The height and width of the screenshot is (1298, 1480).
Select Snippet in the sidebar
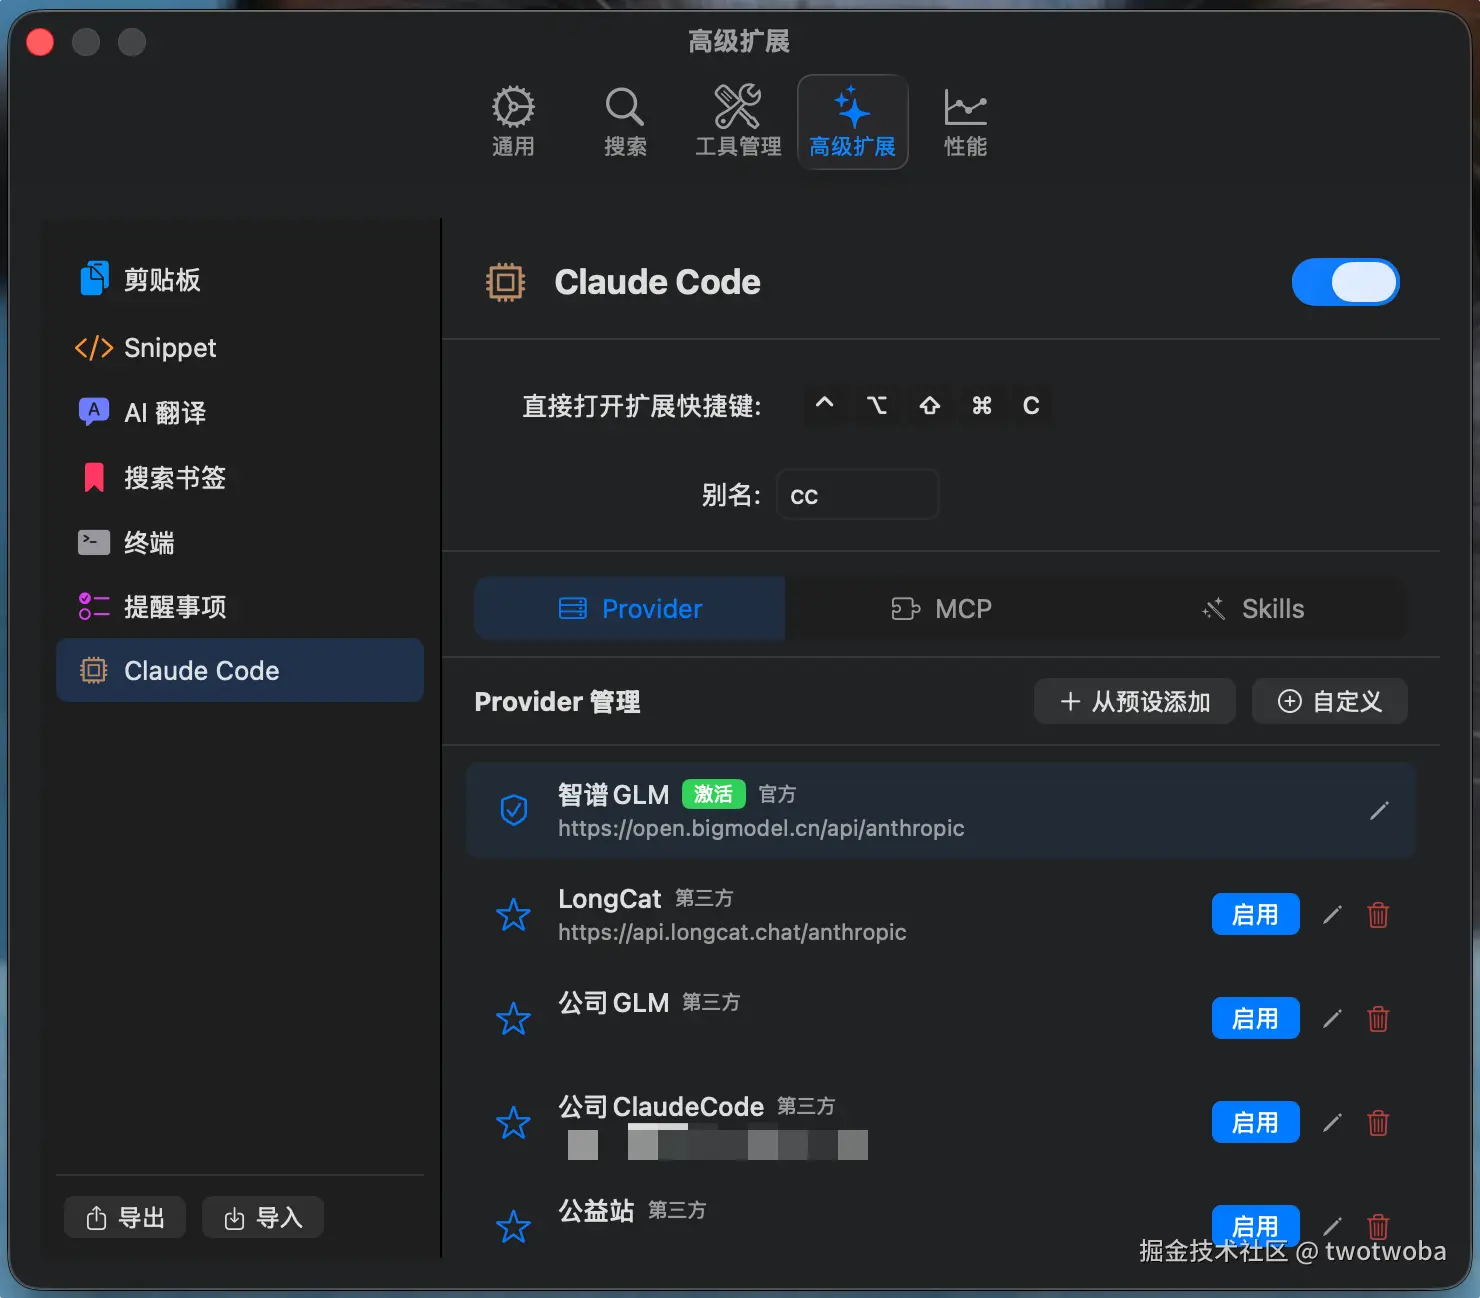(240, 347)
